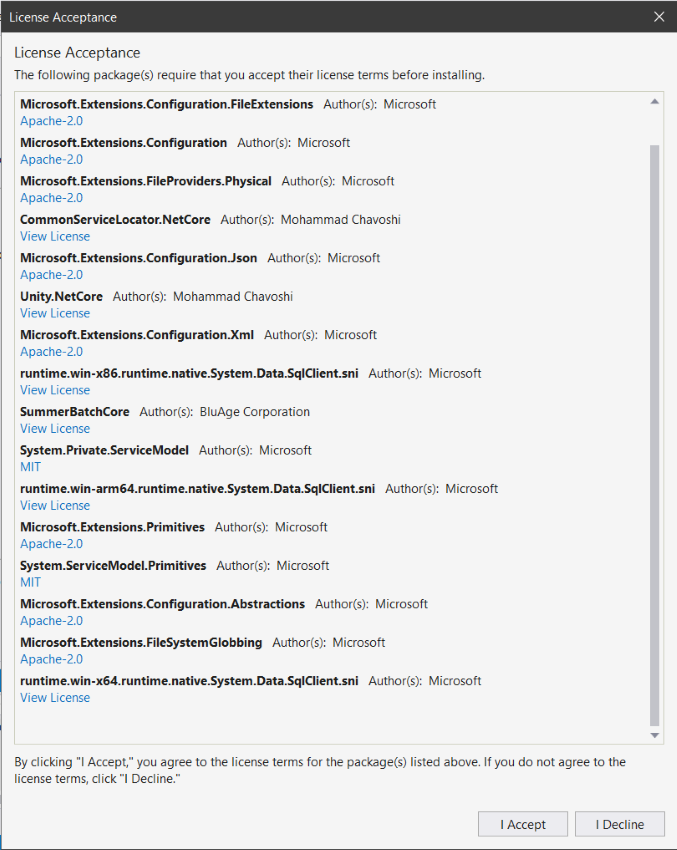Open MIT license for System.ServiceModel.Primitives
677x850 pixels.
(30, 582)
